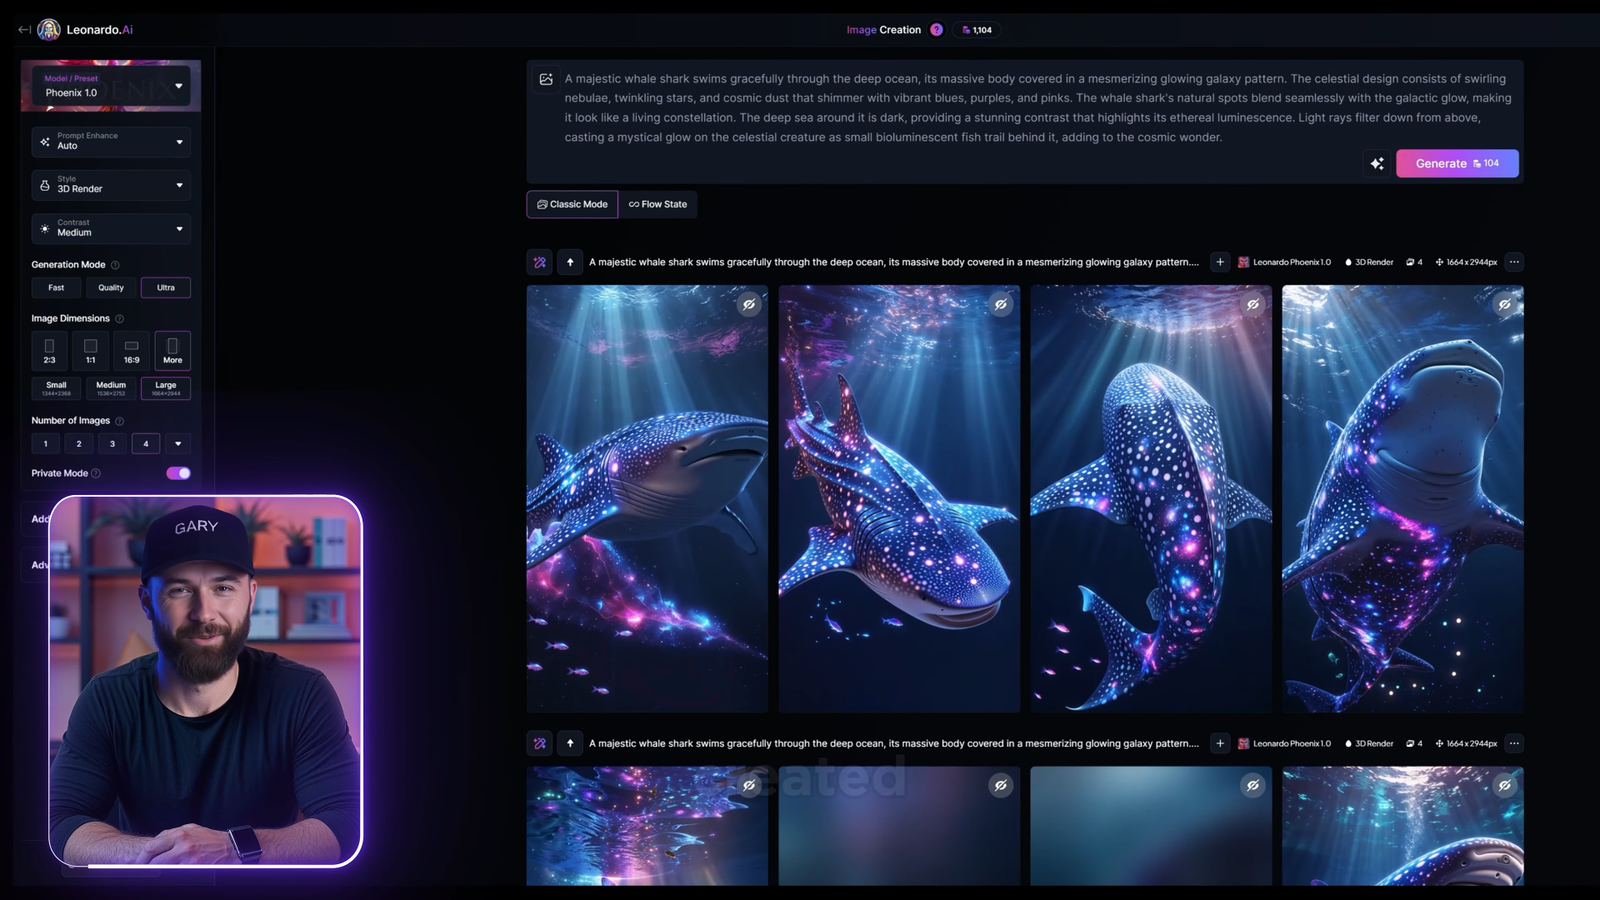Click the Image Dimensions info icon
1600x900 pixels.
pos(119,319)
